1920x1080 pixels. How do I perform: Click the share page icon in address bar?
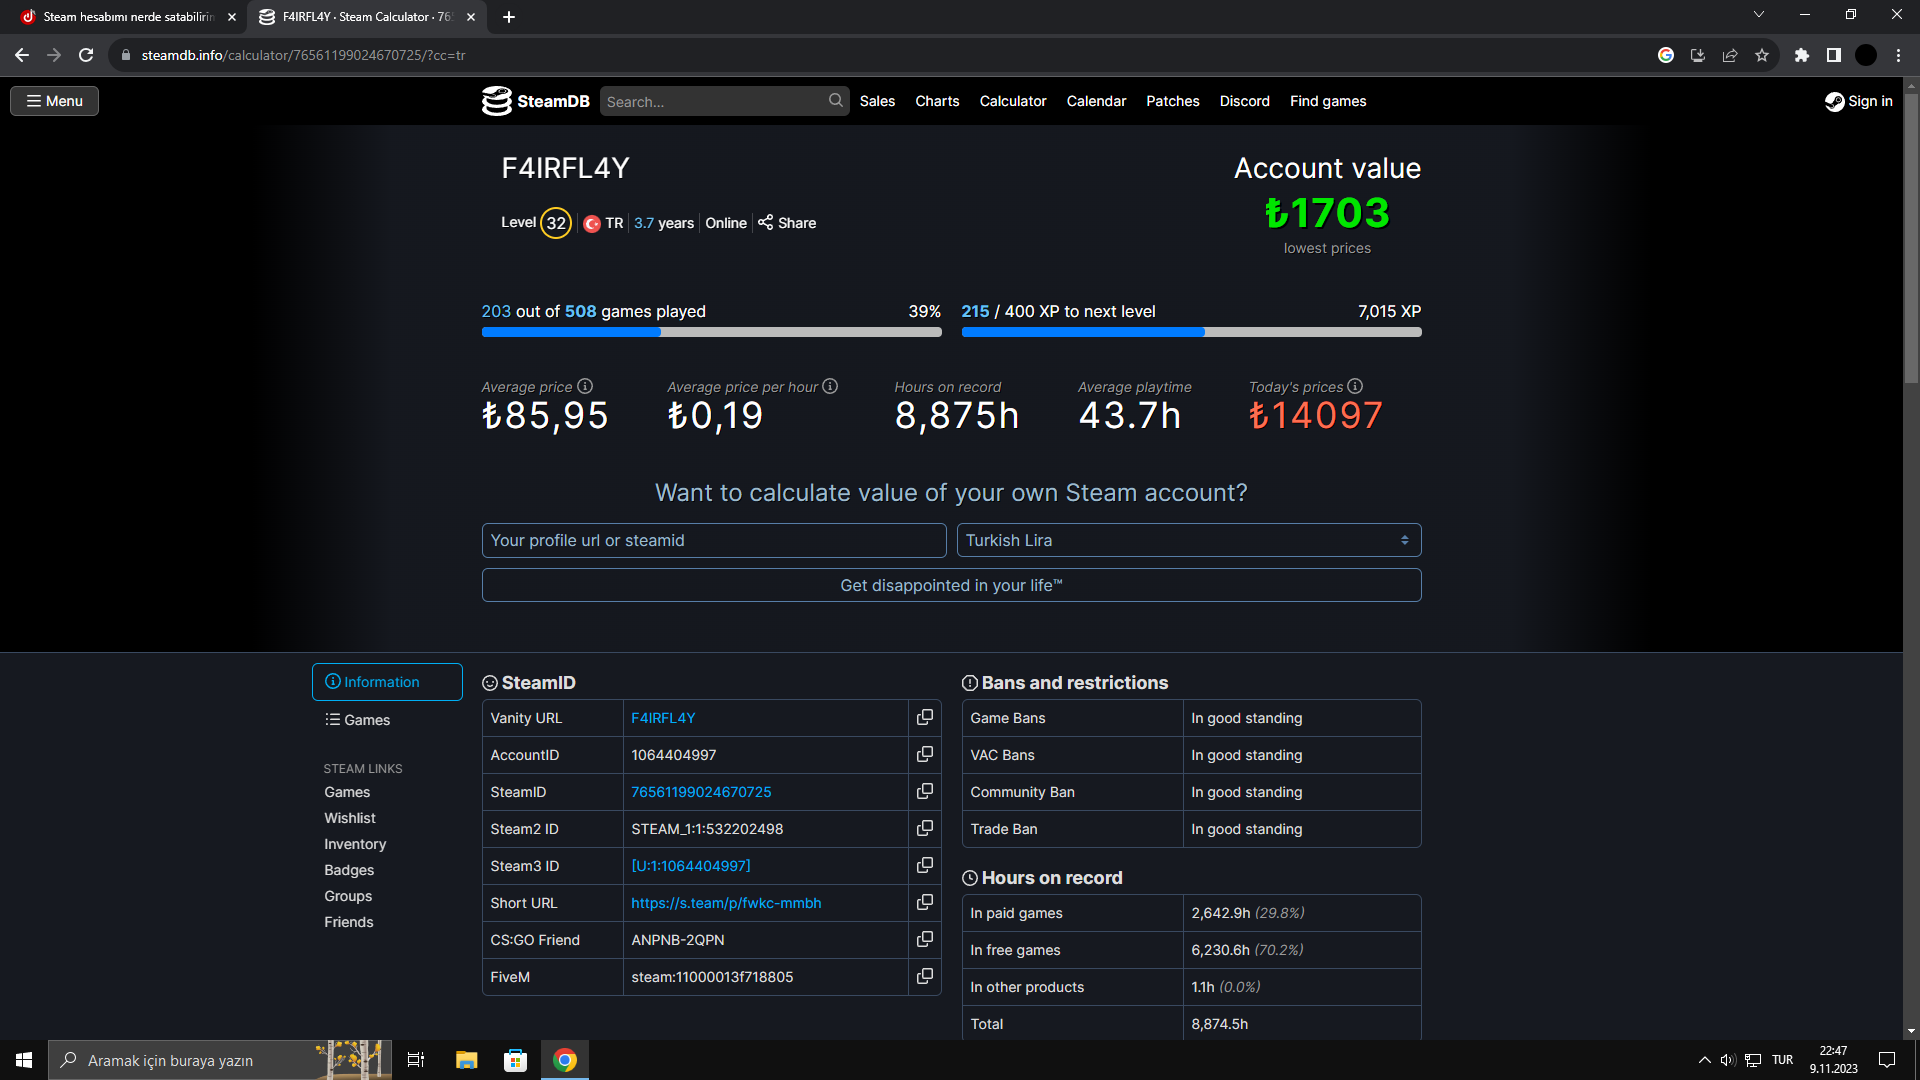1730,55
